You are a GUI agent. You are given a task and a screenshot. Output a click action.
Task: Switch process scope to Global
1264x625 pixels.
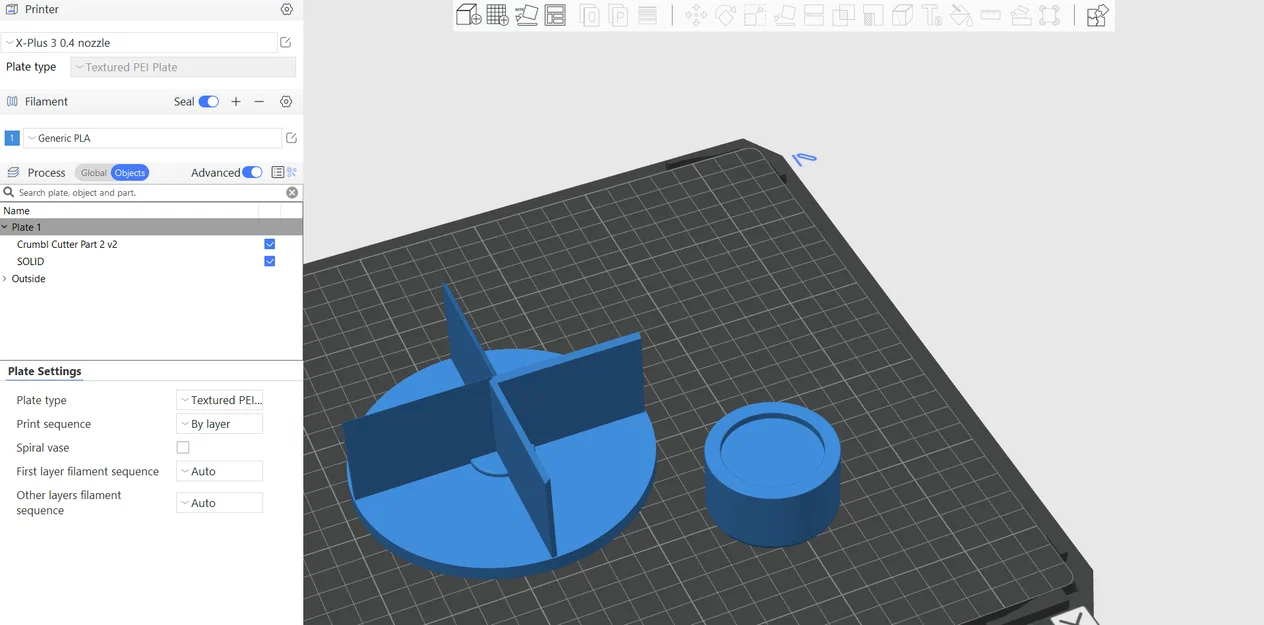93,173
